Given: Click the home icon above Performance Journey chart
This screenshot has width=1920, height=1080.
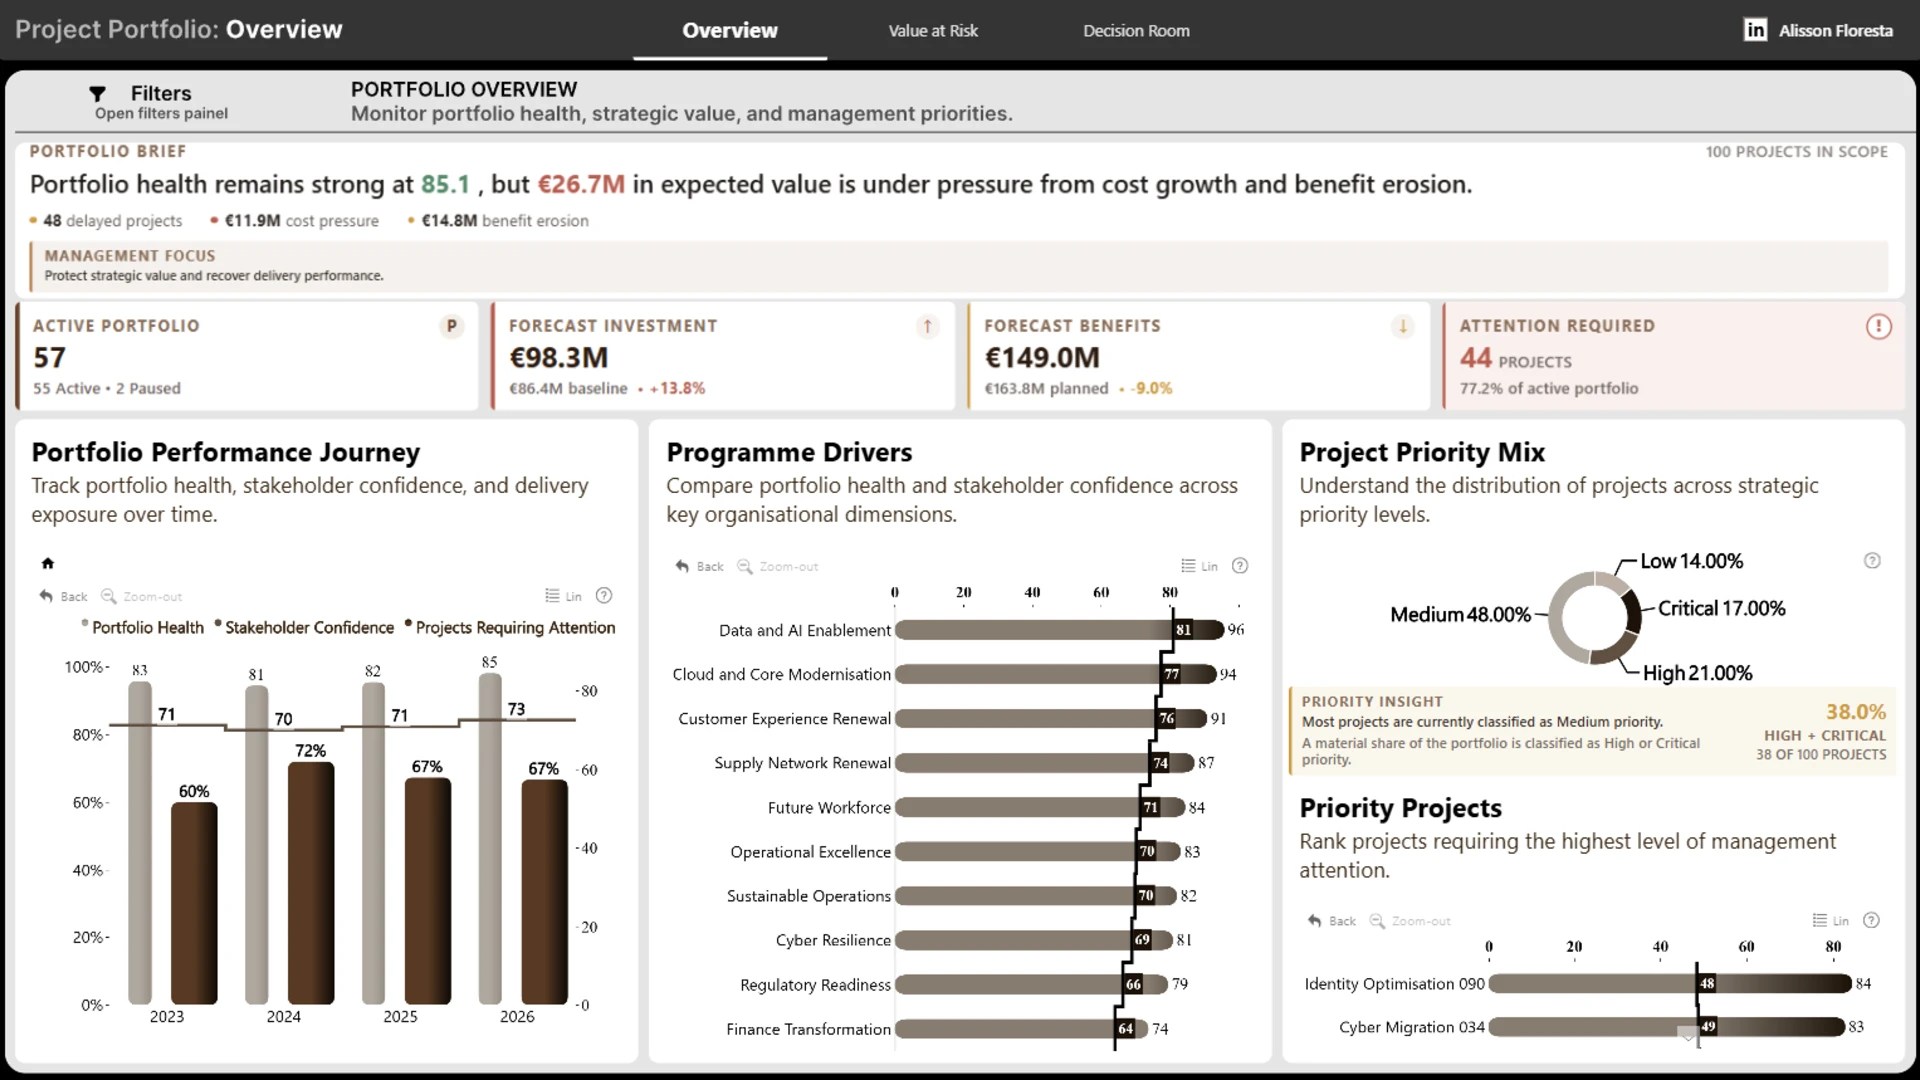Looking at the screenshot, I should (47, 563).
